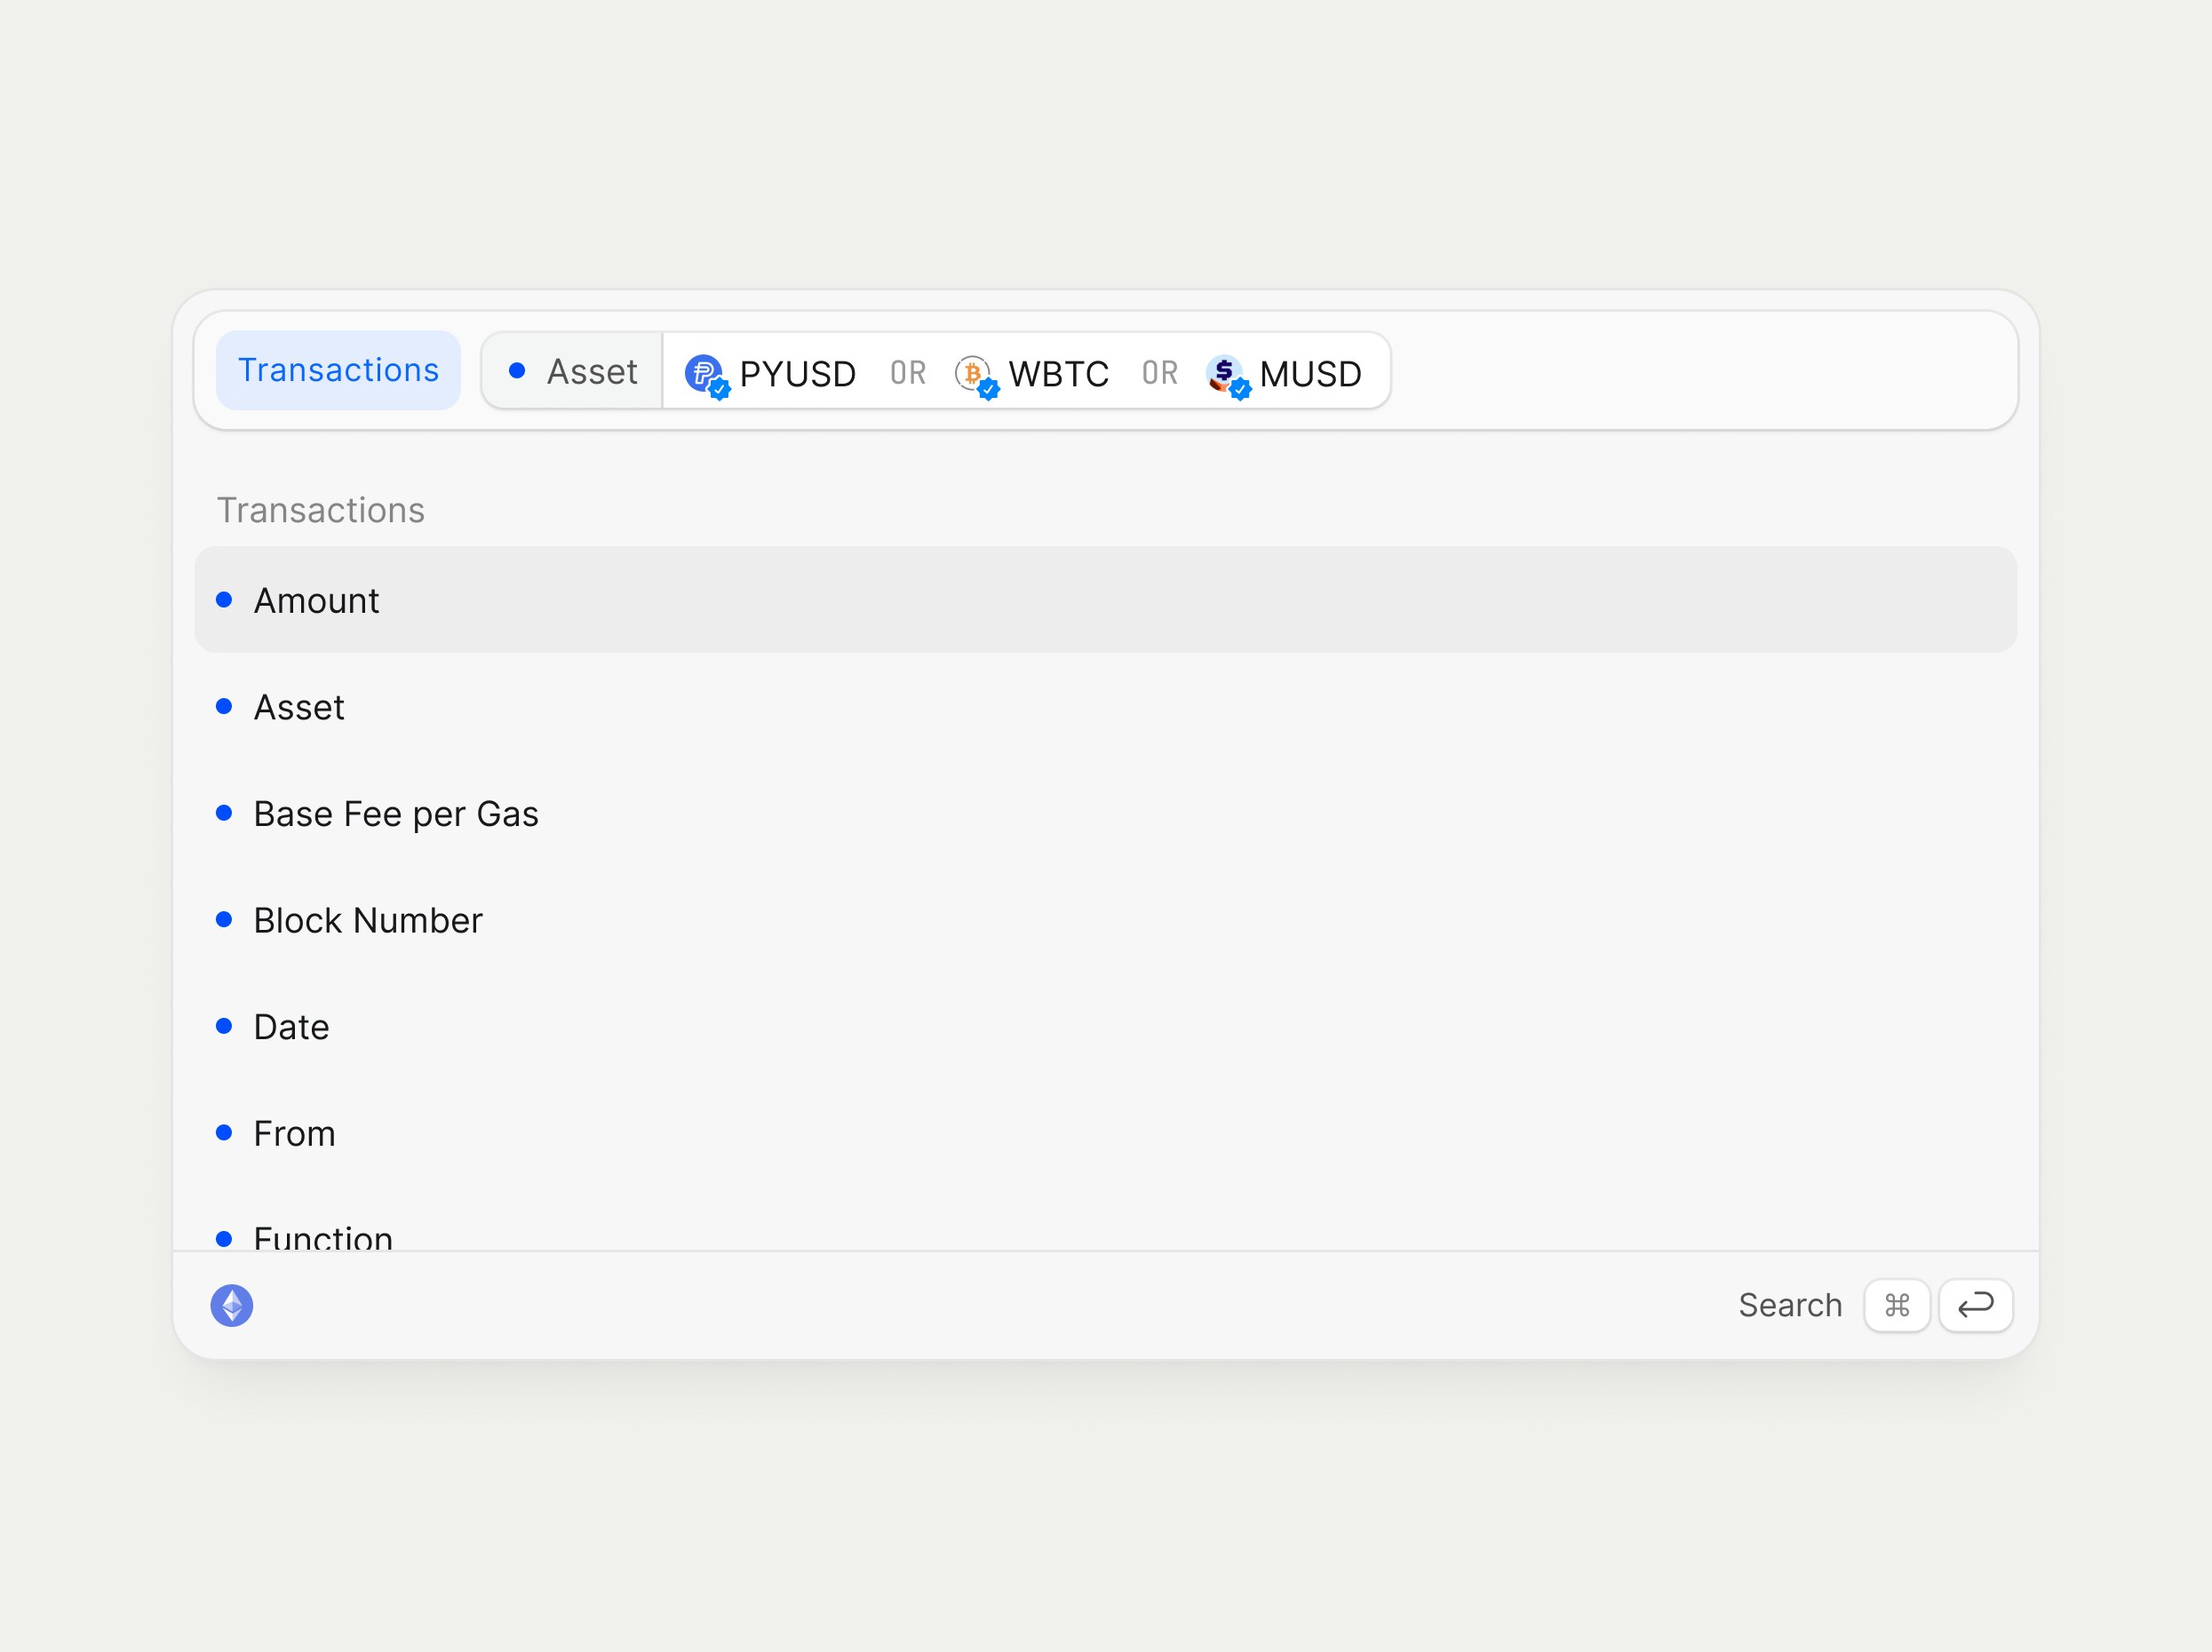Select the Transactions chip in the search bar
Screen dimensions: 2212x1652
point(338,371)
